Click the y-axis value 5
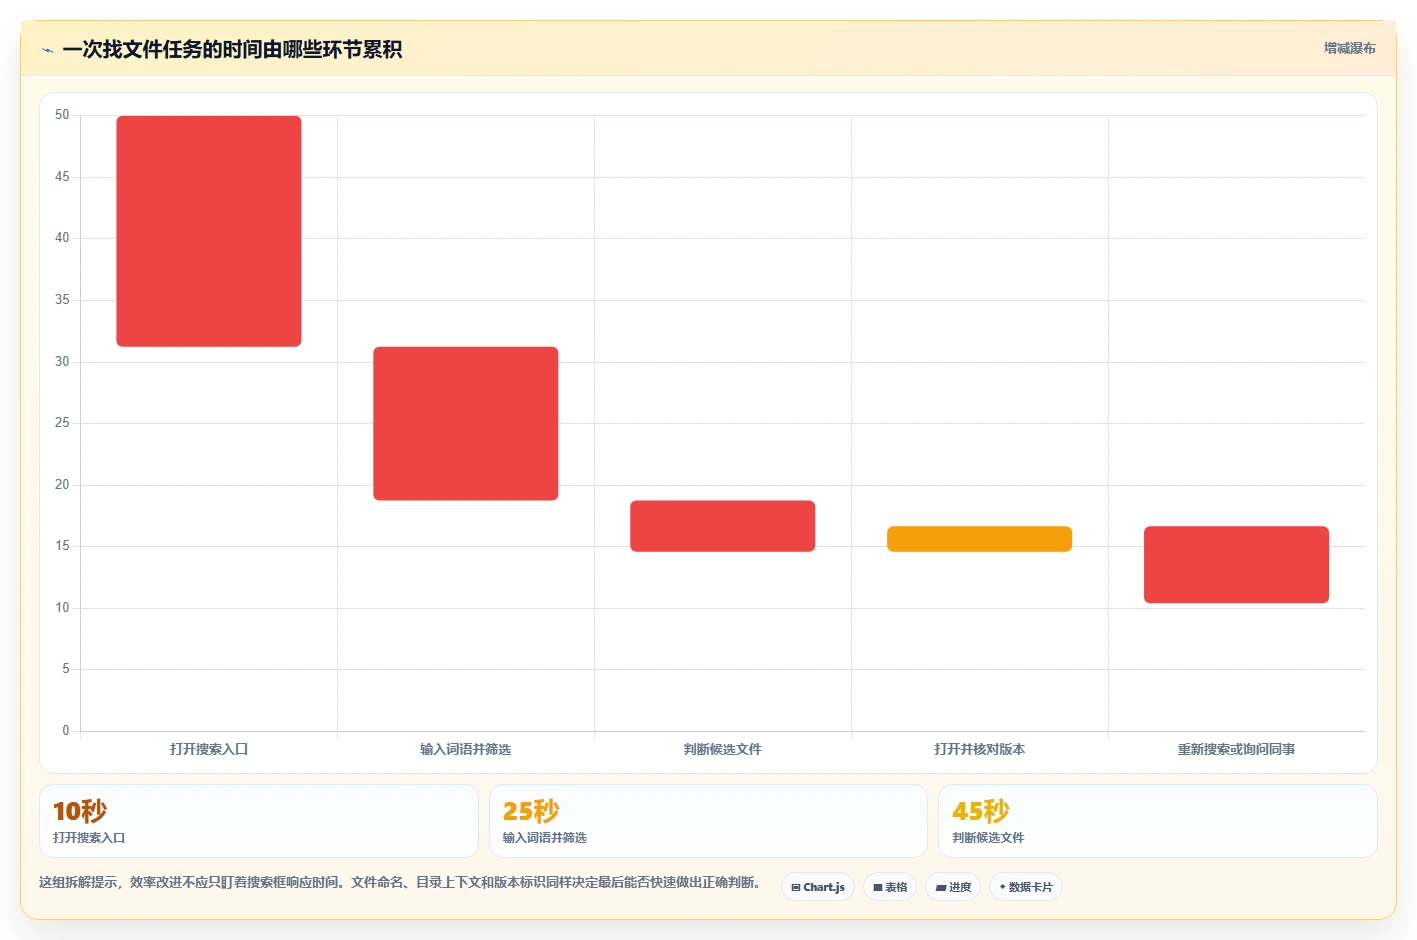The width and height of the screenshot is (1417, 940). point(66,669)
